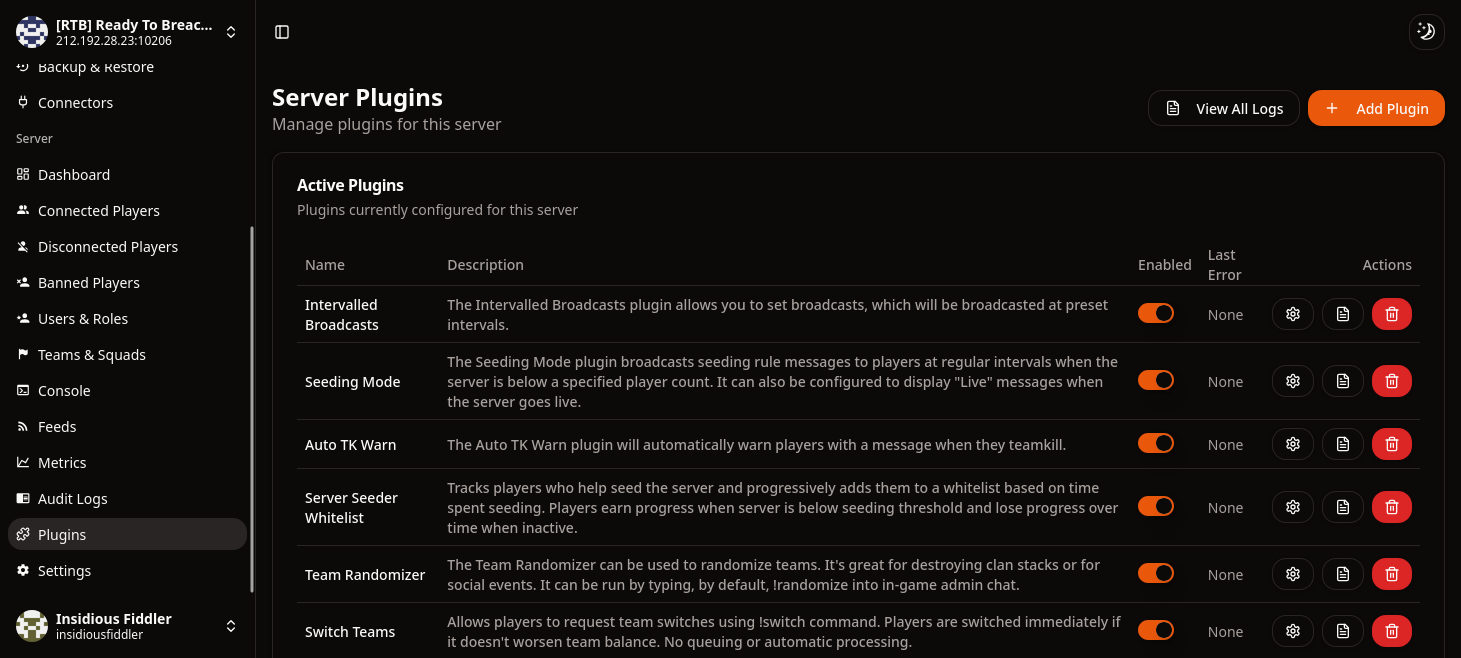This screenshot has height=658, width=1461.
Task: Click the logs icon for Server Seeder Whitelist
Action: pos(1342,506)
